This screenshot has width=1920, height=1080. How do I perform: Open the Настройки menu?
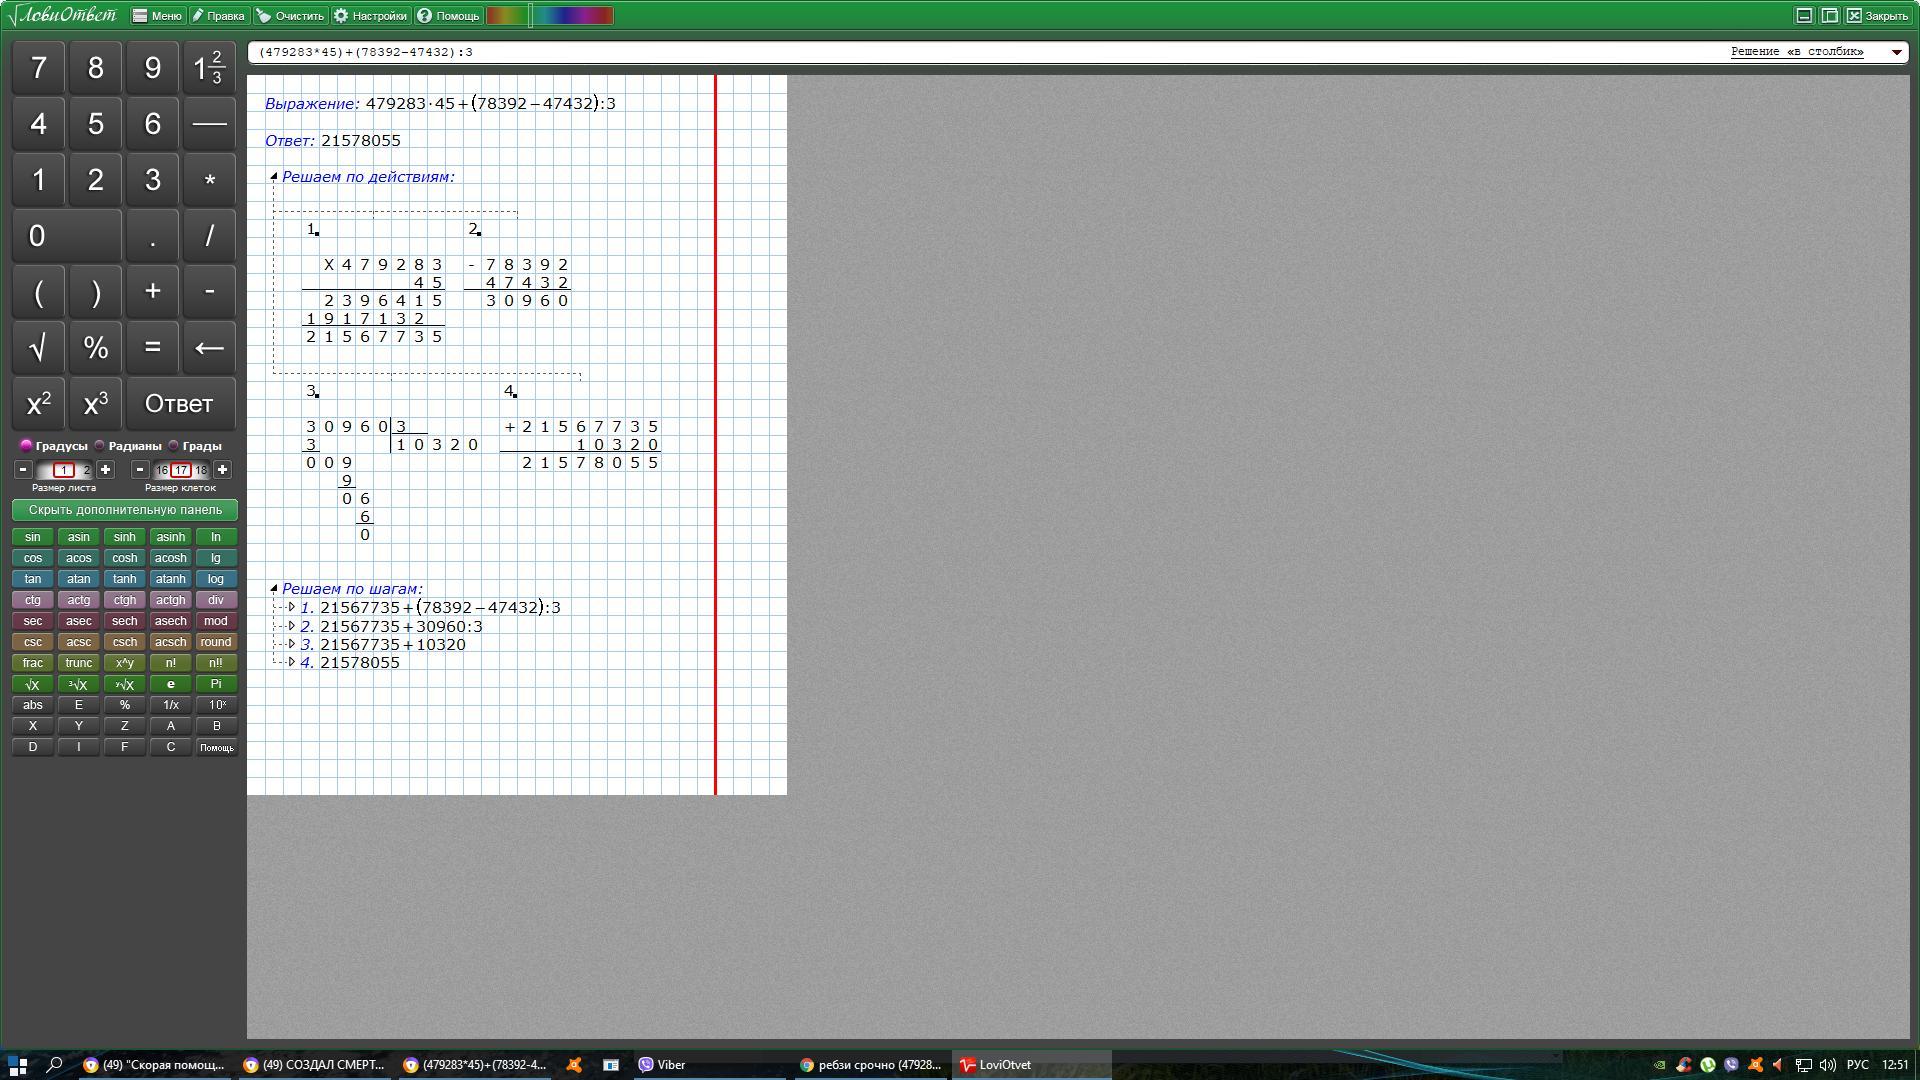[370, 16]
